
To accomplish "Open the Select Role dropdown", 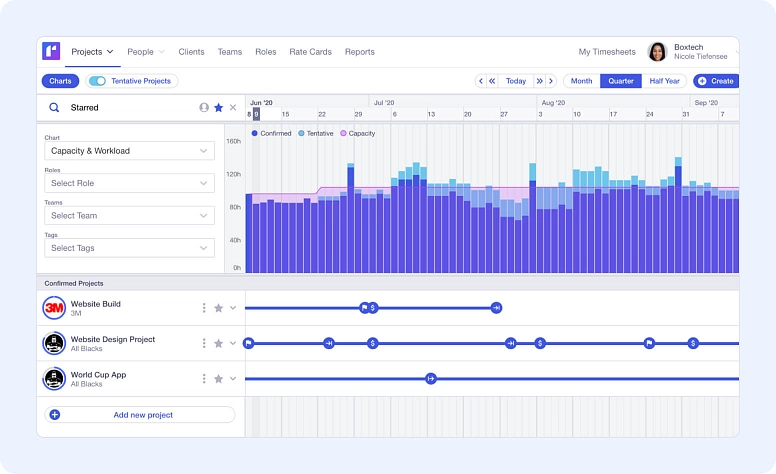I will pyautogui.click(x=130, y=183).
